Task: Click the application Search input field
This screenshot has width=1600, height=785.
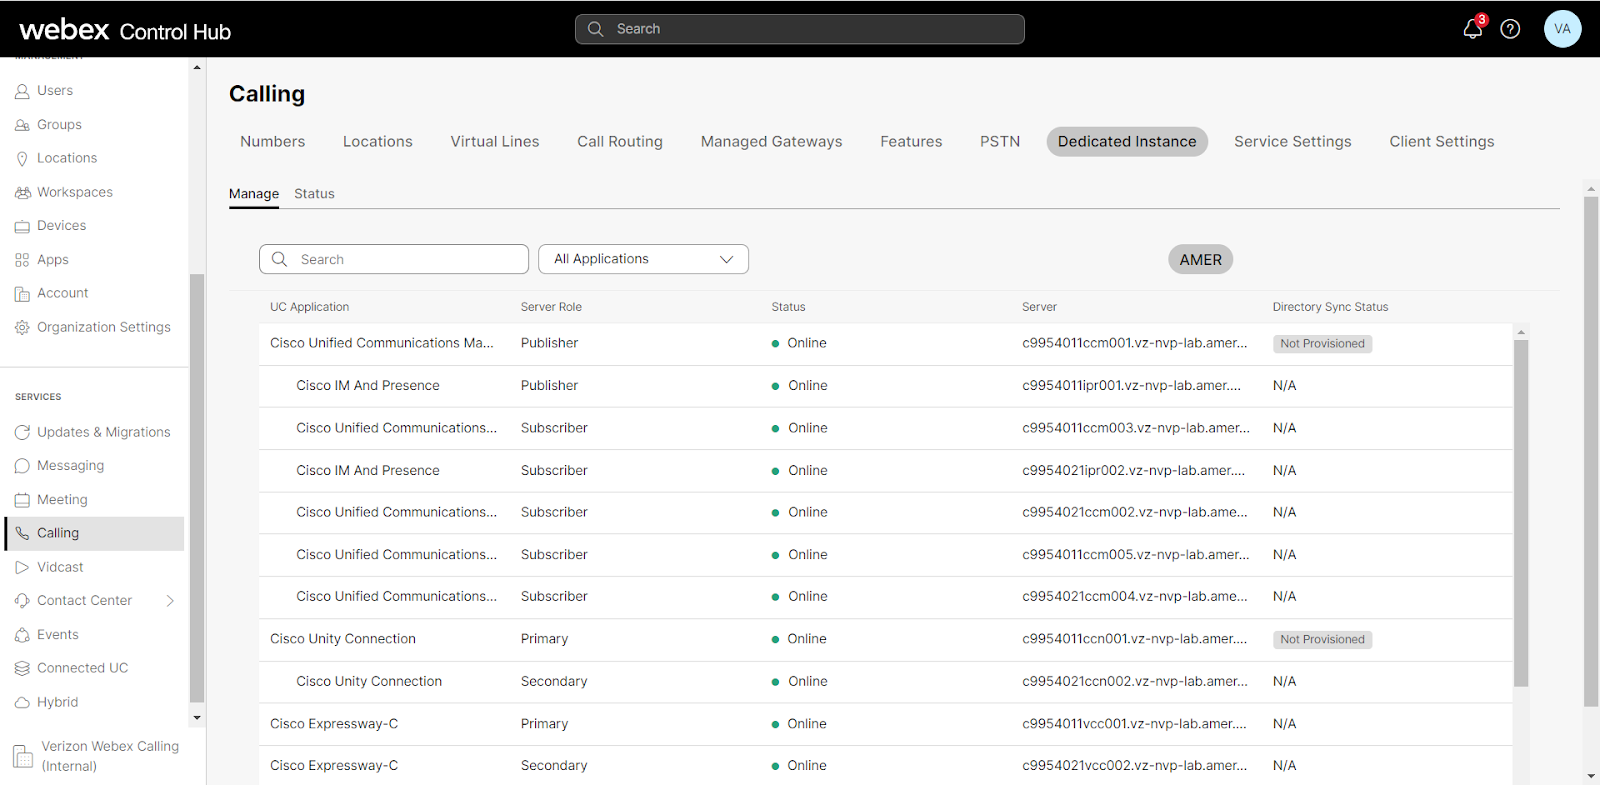Action: 394,259
